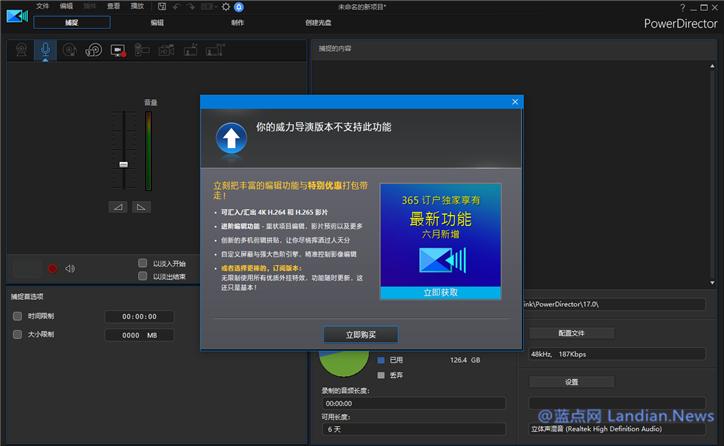Screen dimensions: 724x446
Task: Click the redo arrow icon
Action: (x=191, y=6)
